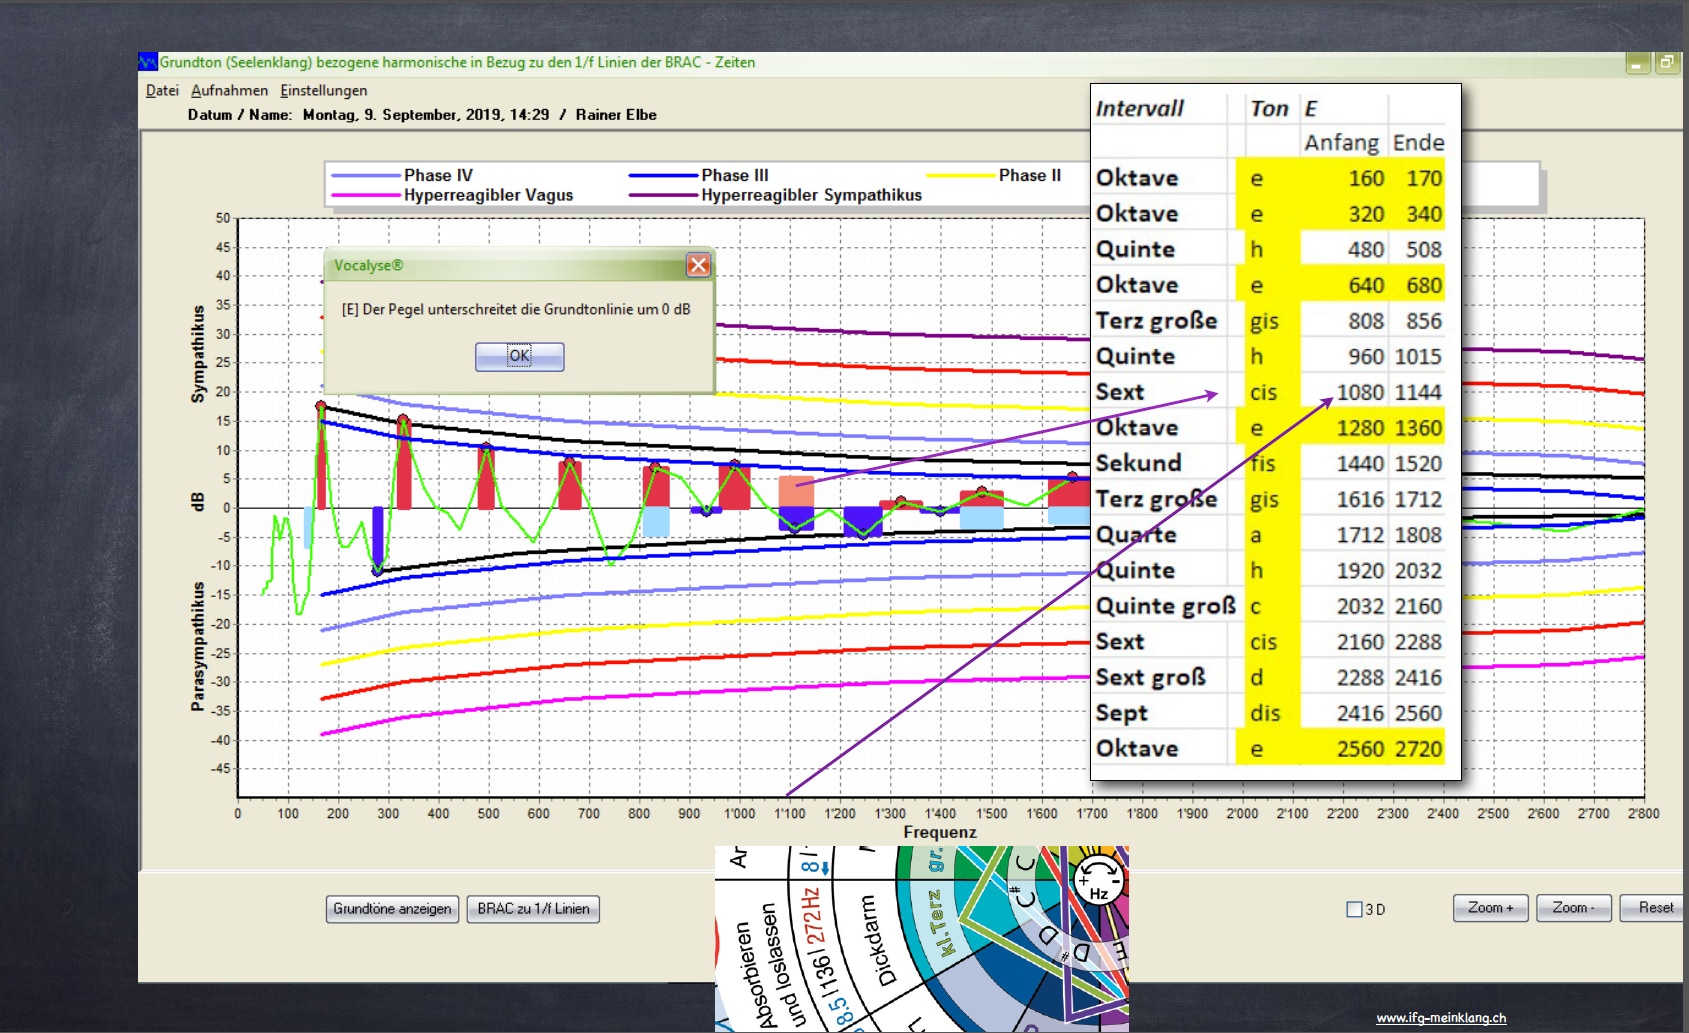Click the value 1080 in Sext row
1689x1033 pixels.
pyautogui.click(x=1360, y=392)
